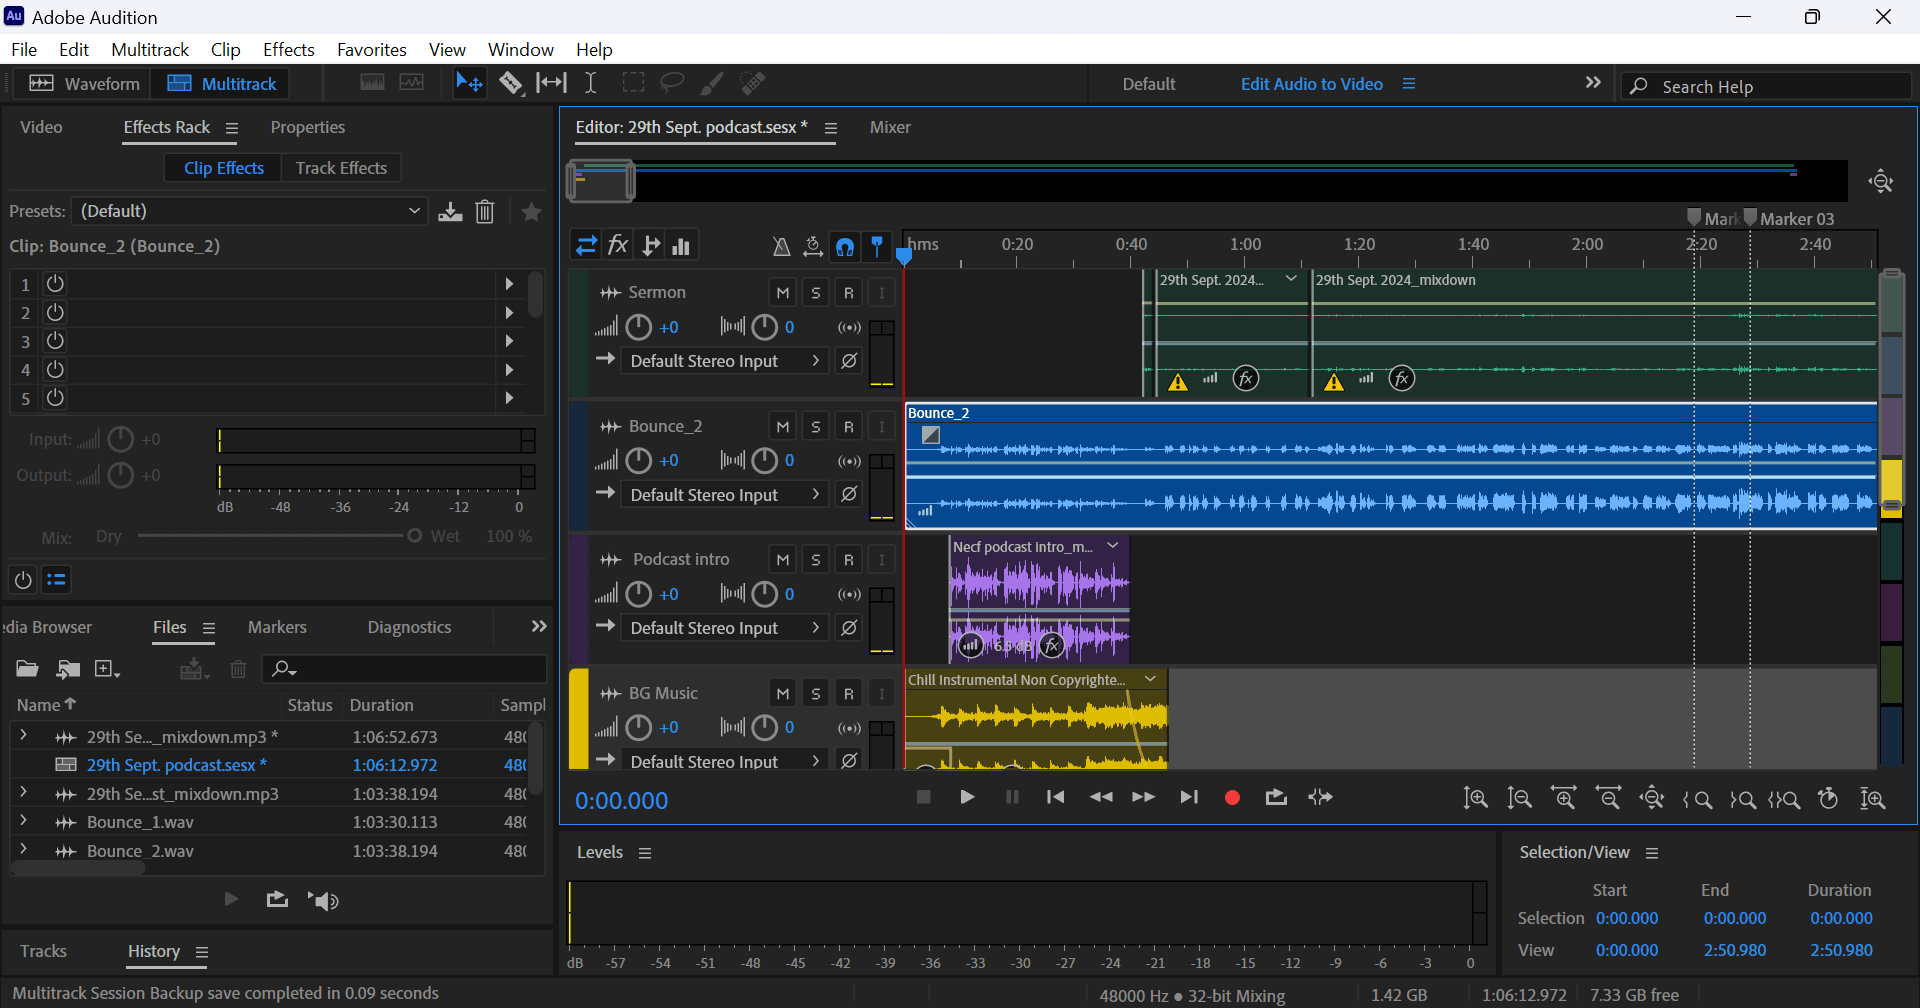Open effects slot 2 arrow menu
Image resolution: width=1920 pixels, height=1008 pixels.
[509, 313]
